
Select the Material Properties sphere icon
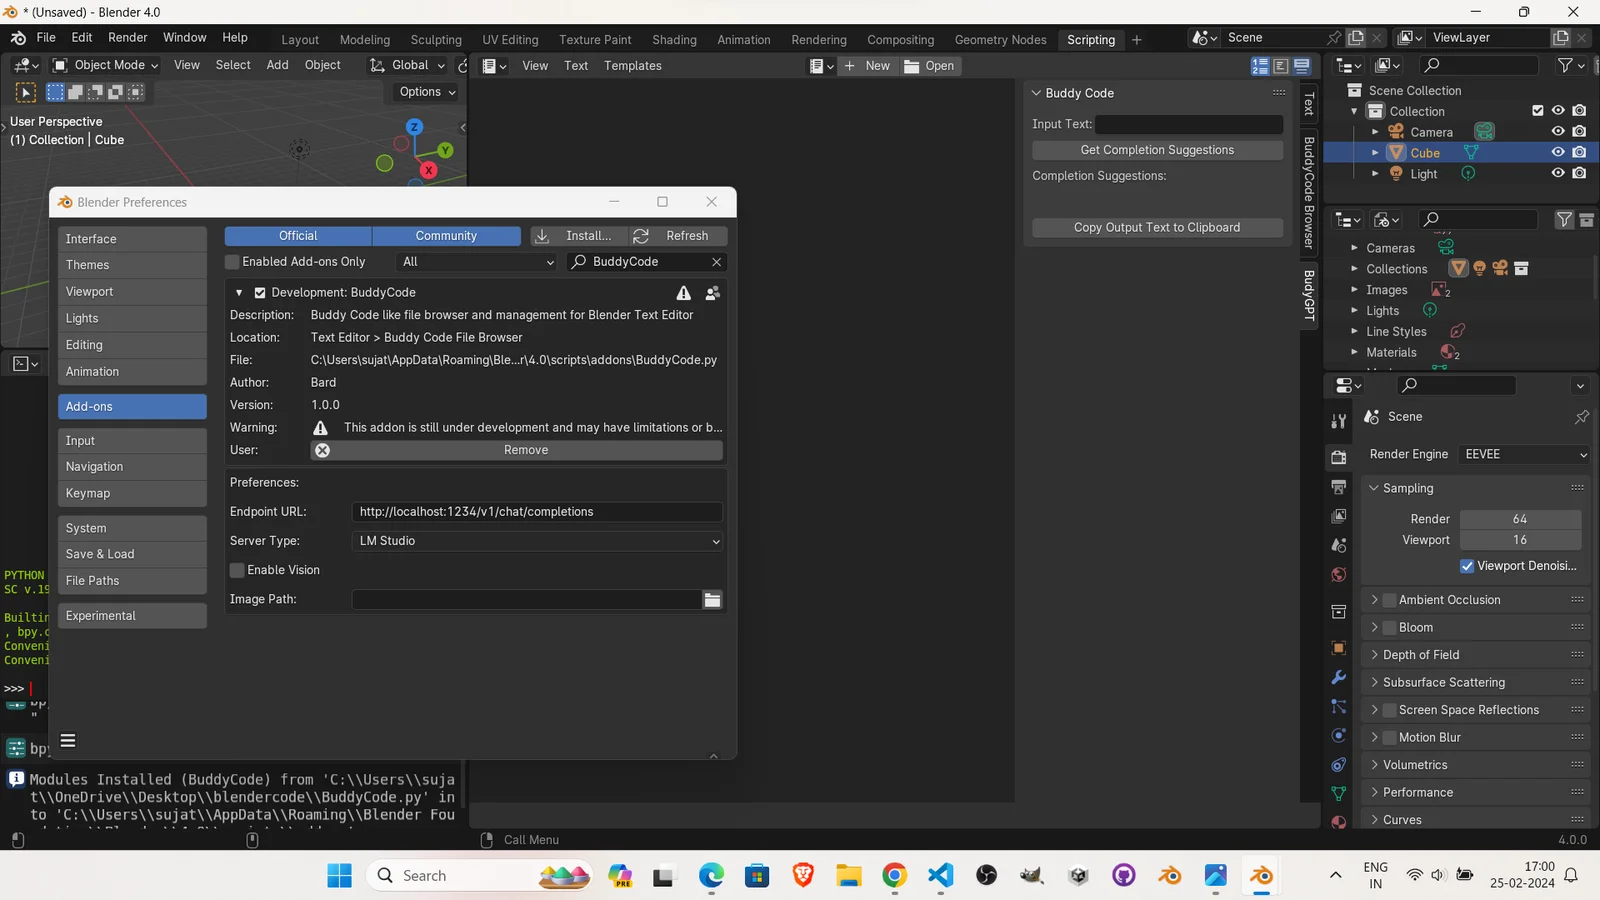coord(1338,821)
